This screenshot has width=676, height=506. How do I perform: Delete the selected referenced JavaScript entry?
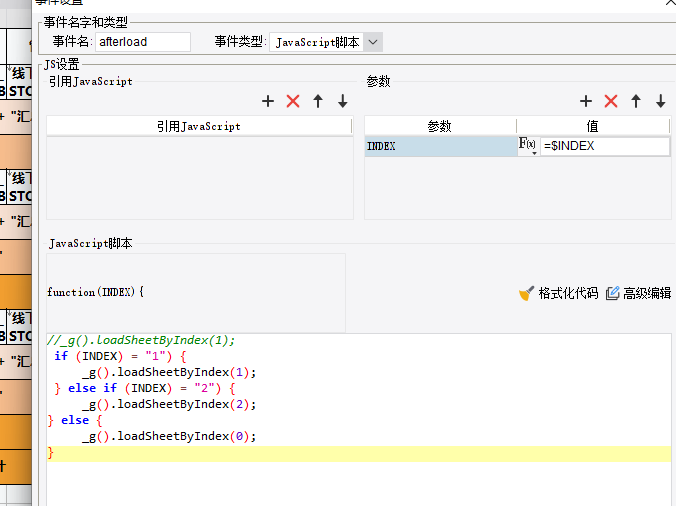(293, 101)
